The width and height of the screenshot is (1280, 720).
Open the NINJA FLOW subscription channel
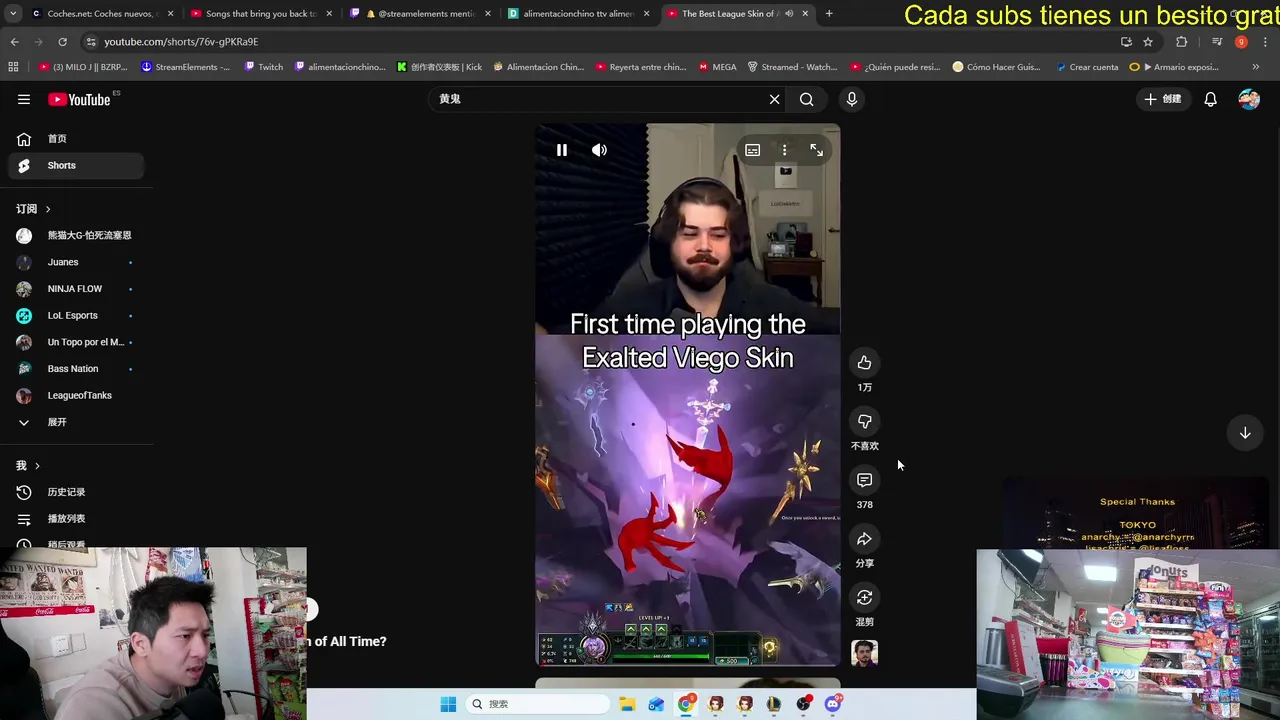75,289
